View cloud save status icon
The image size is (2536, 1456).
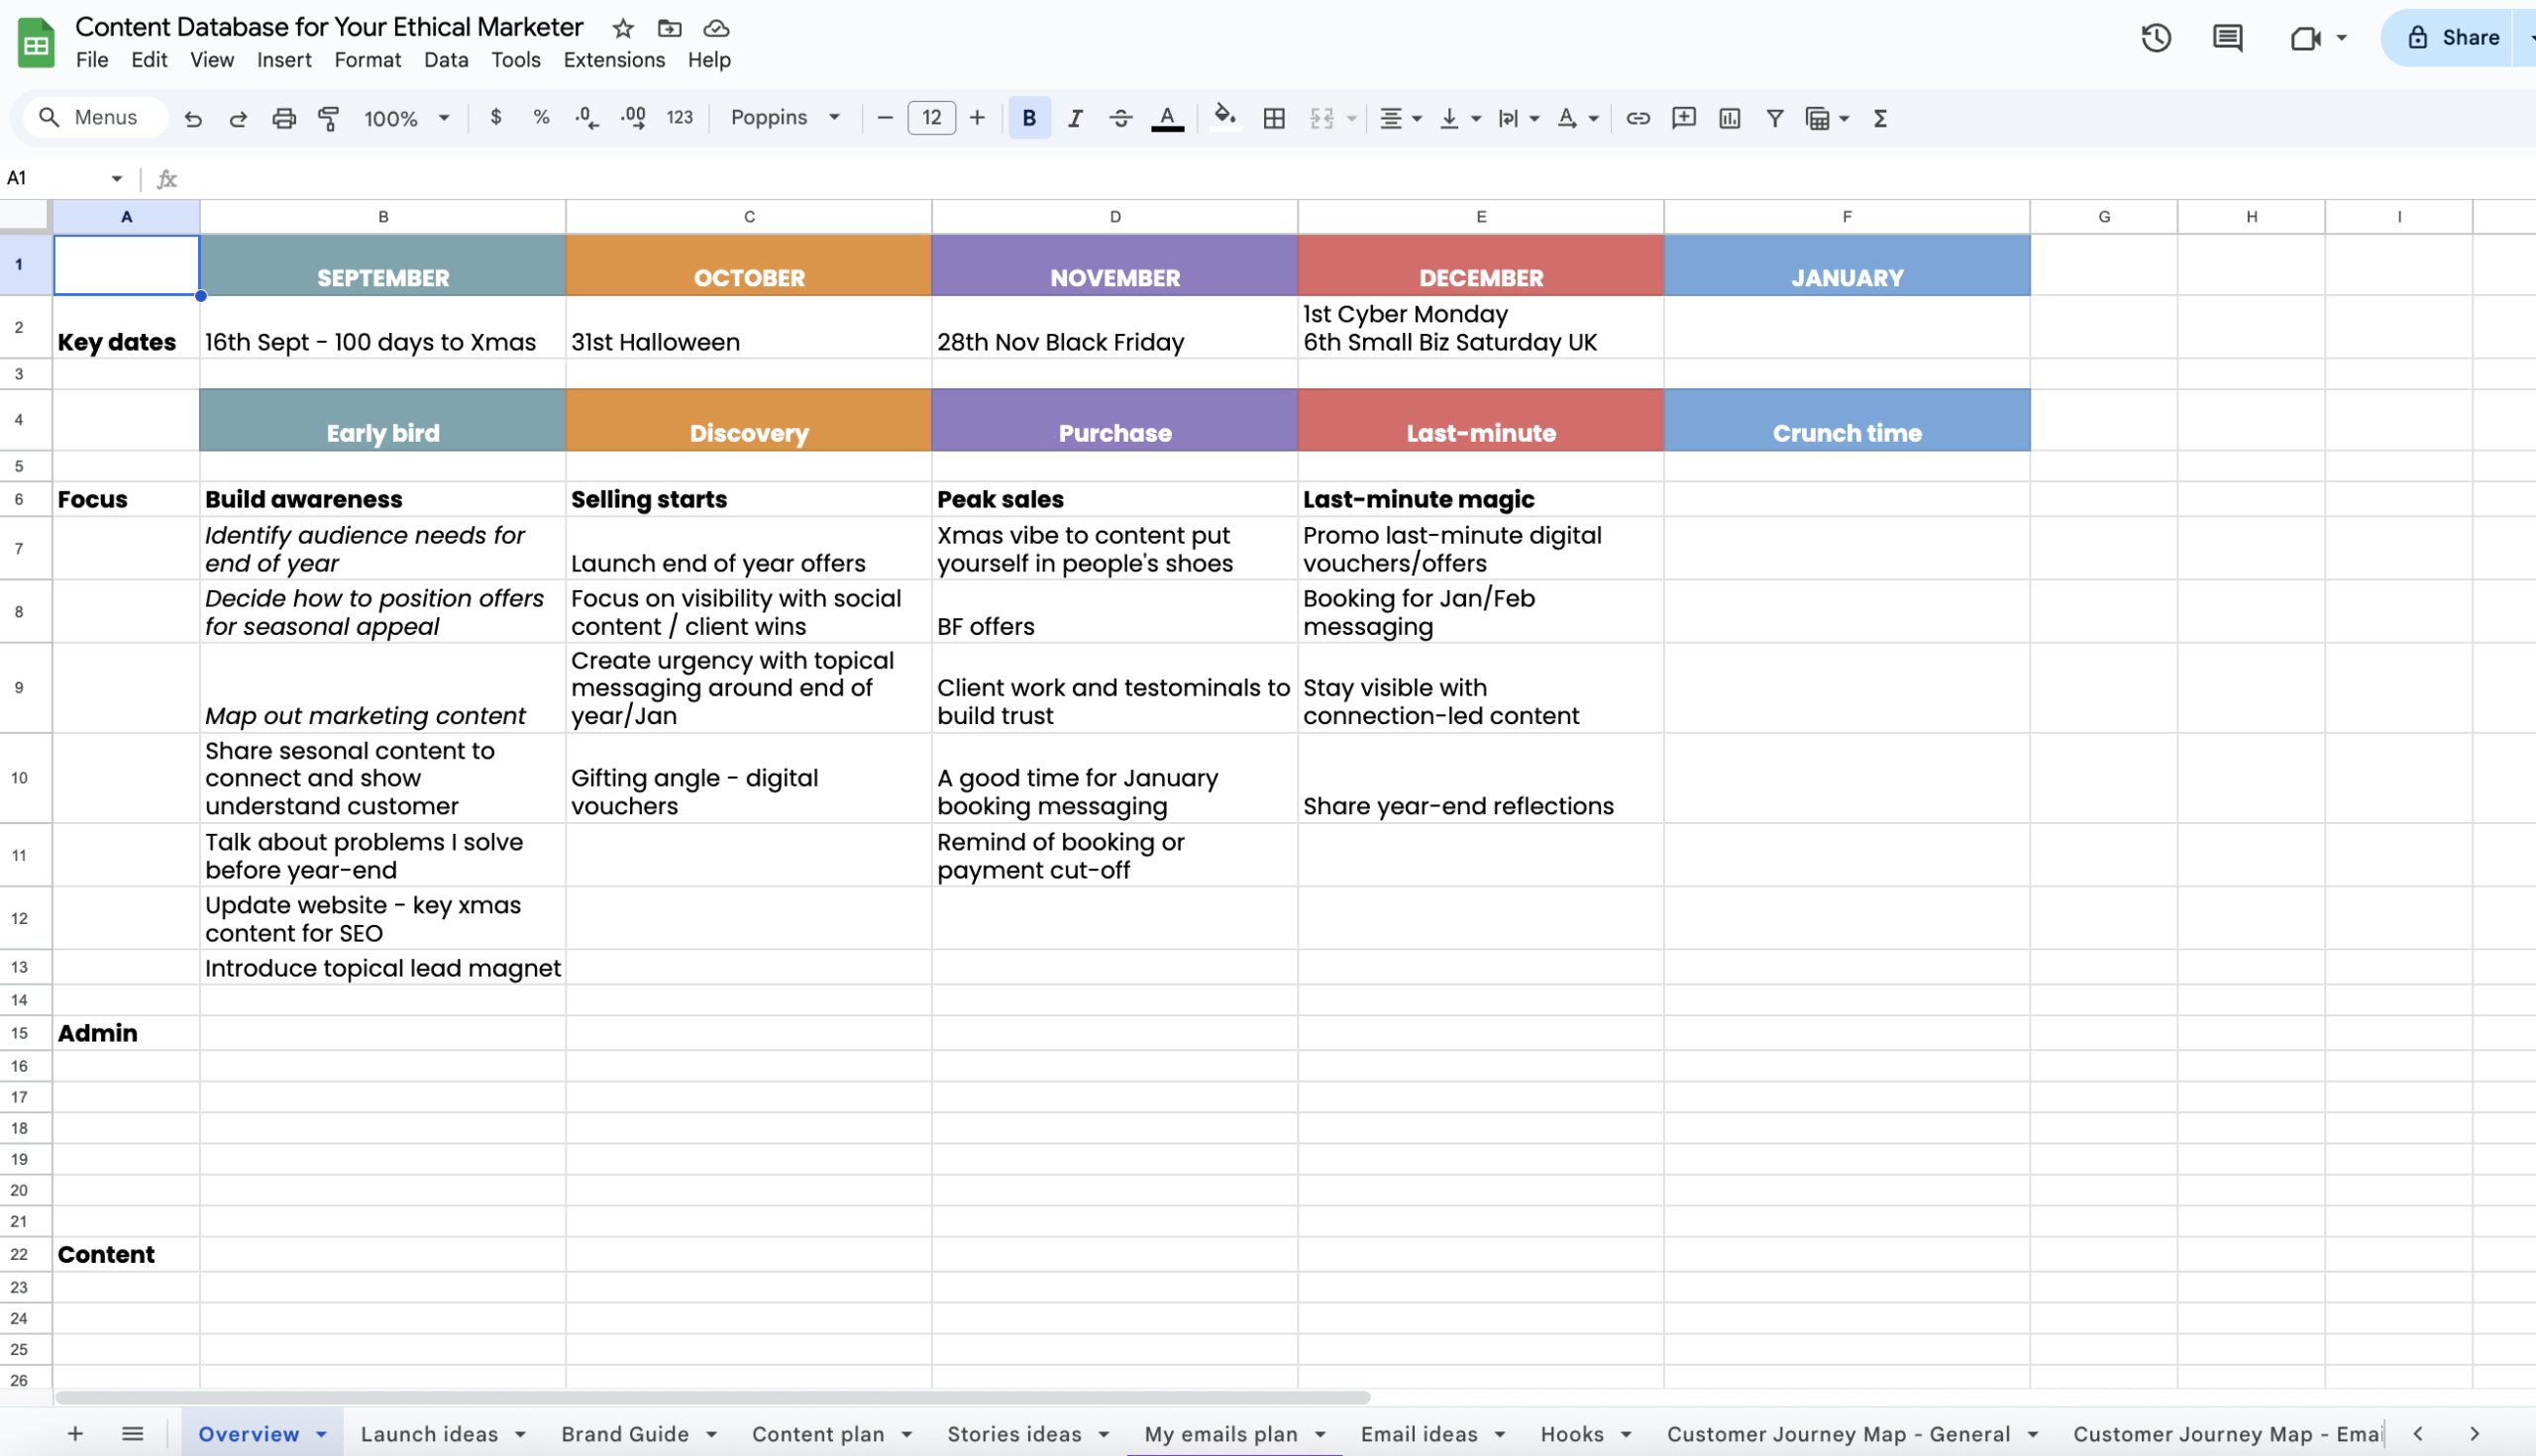tap(716, 28)
